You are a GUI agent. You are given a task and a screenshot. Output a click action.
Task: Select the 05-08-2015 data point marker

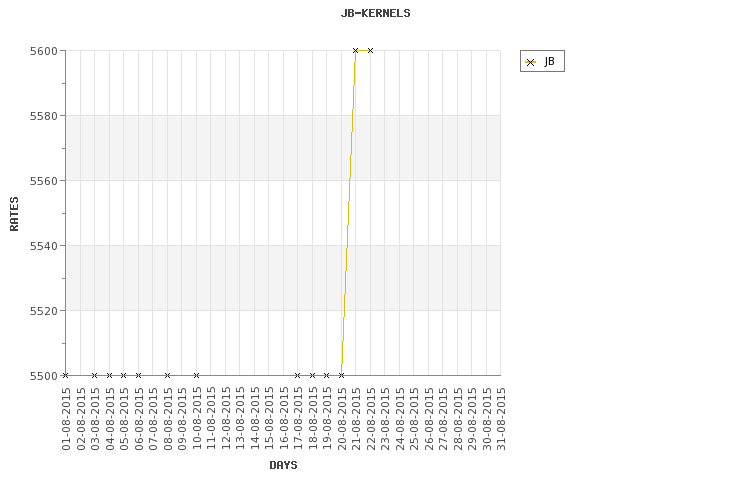tap(123, 376)
